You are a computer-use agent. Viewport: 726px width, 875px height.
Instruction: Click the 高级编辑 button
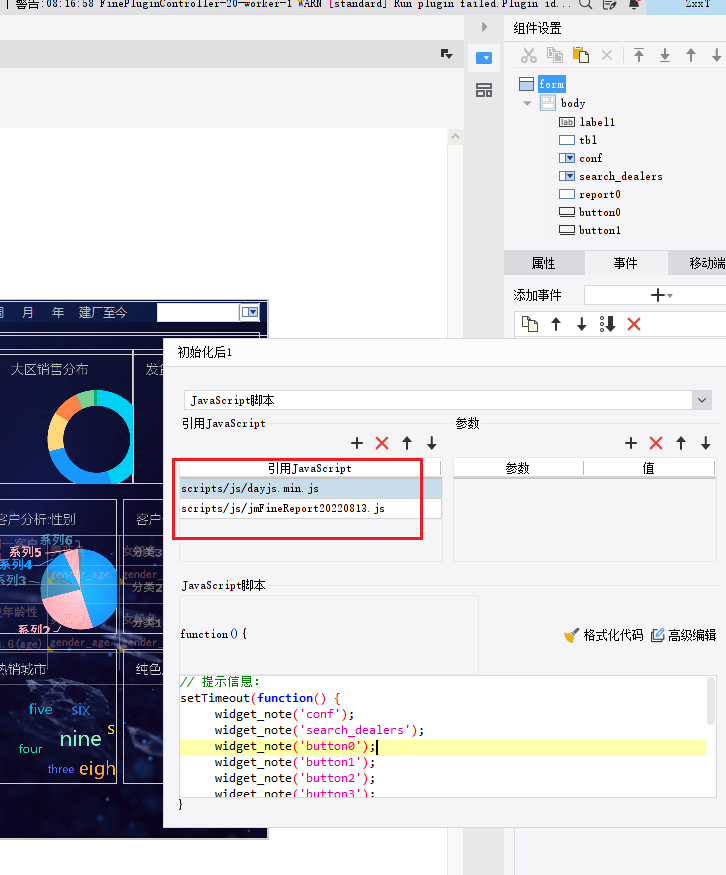[684, 635]
